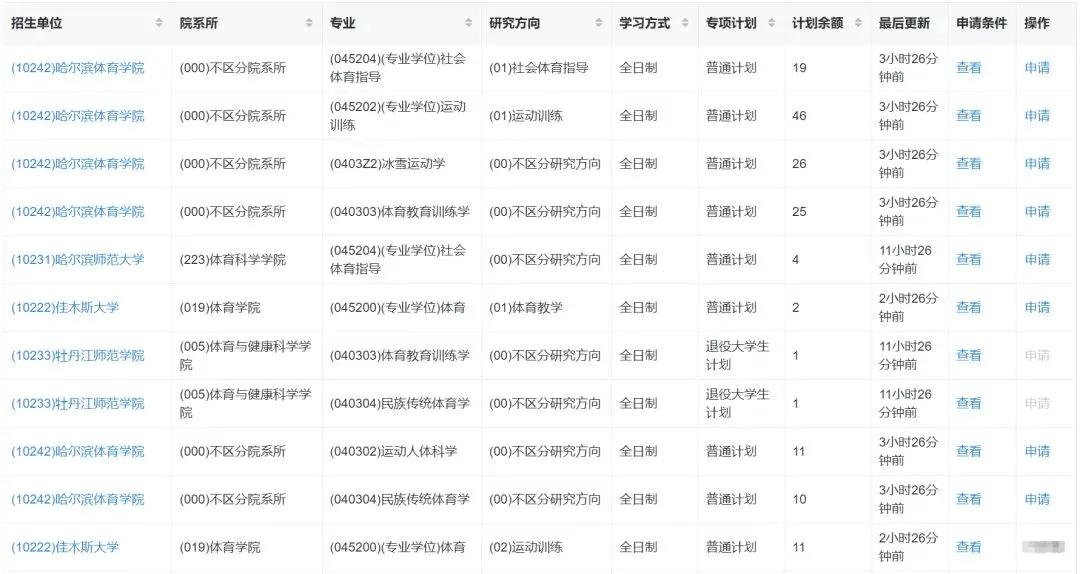The image size is (1080, 574).
Task: Apply to 运动训练 row with 46 remaining
Action: 1037,116
